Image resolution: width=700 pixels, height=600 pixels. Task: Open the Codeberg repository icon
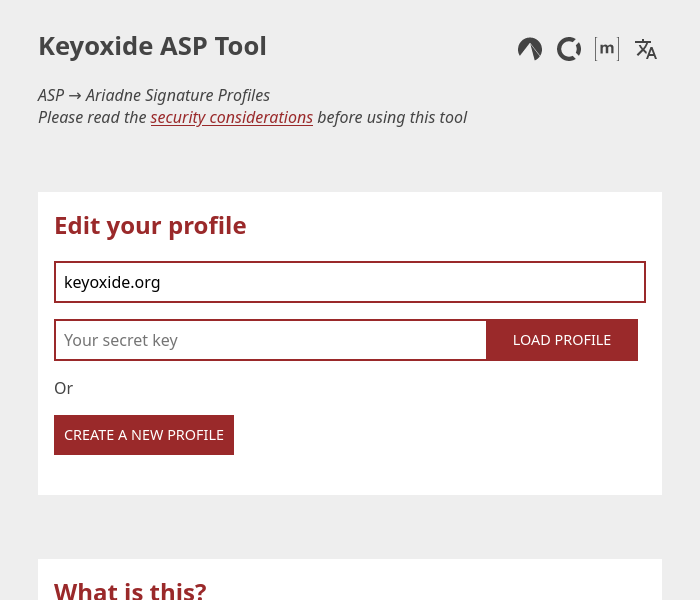click(x=530, y=49)
